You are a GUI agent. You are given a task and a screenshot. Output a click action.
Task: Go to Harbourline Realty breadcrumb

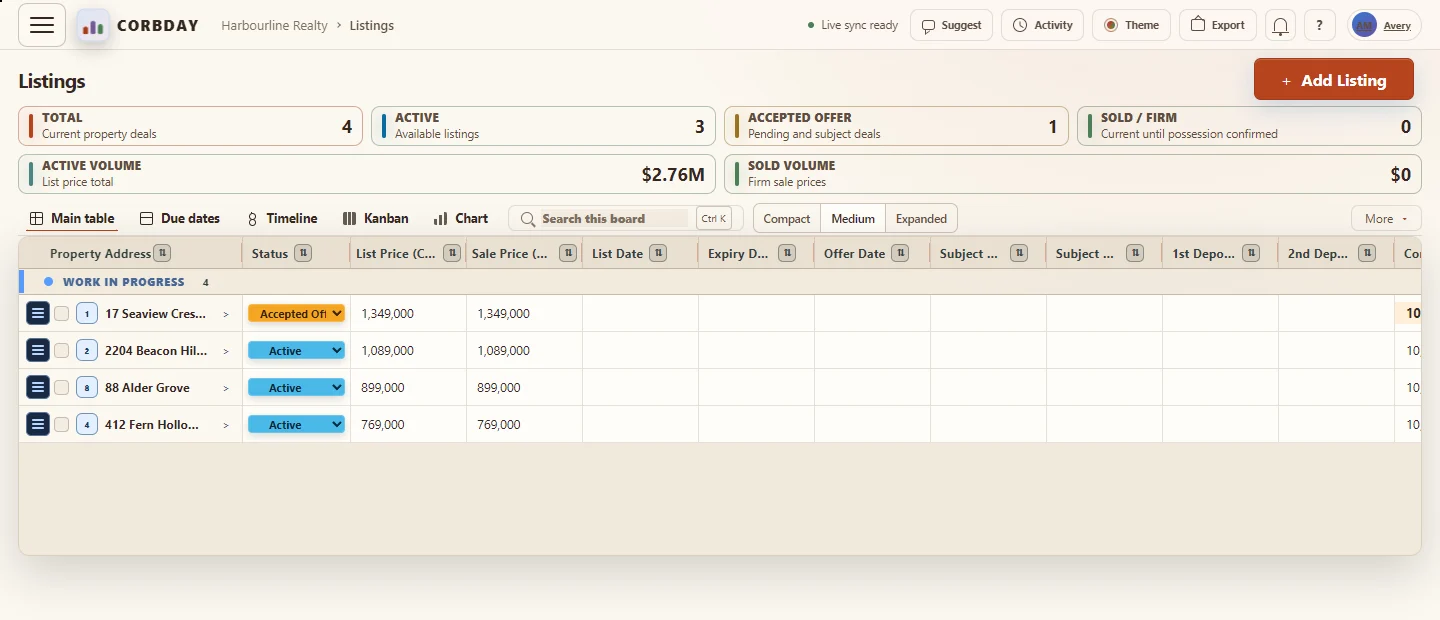point(274,25)
